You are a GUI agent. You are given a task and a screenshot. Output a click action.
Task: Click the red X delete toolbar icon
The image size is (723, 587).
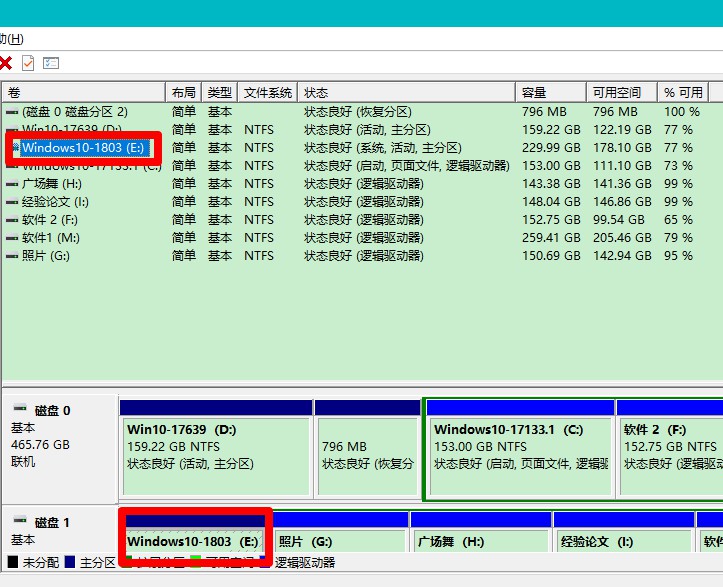coord(5,63)
